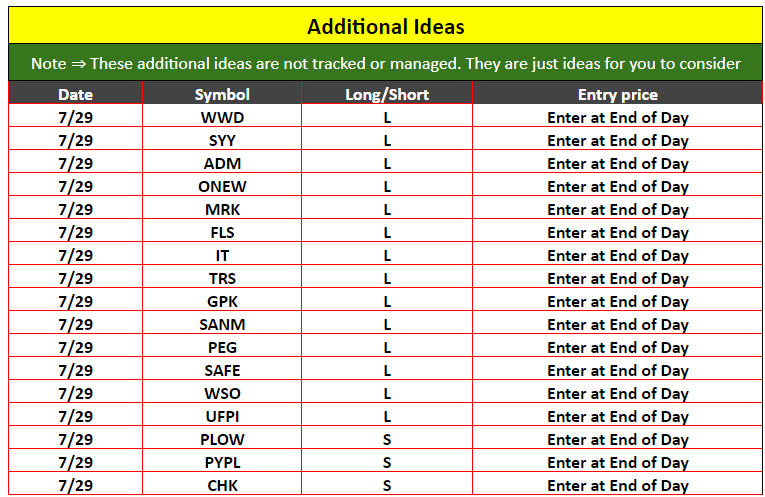Image resolution: width=765 pixels, height=497 pixels.
Task: Click the SYY symbol cell
Action: [x=222, y=141]
